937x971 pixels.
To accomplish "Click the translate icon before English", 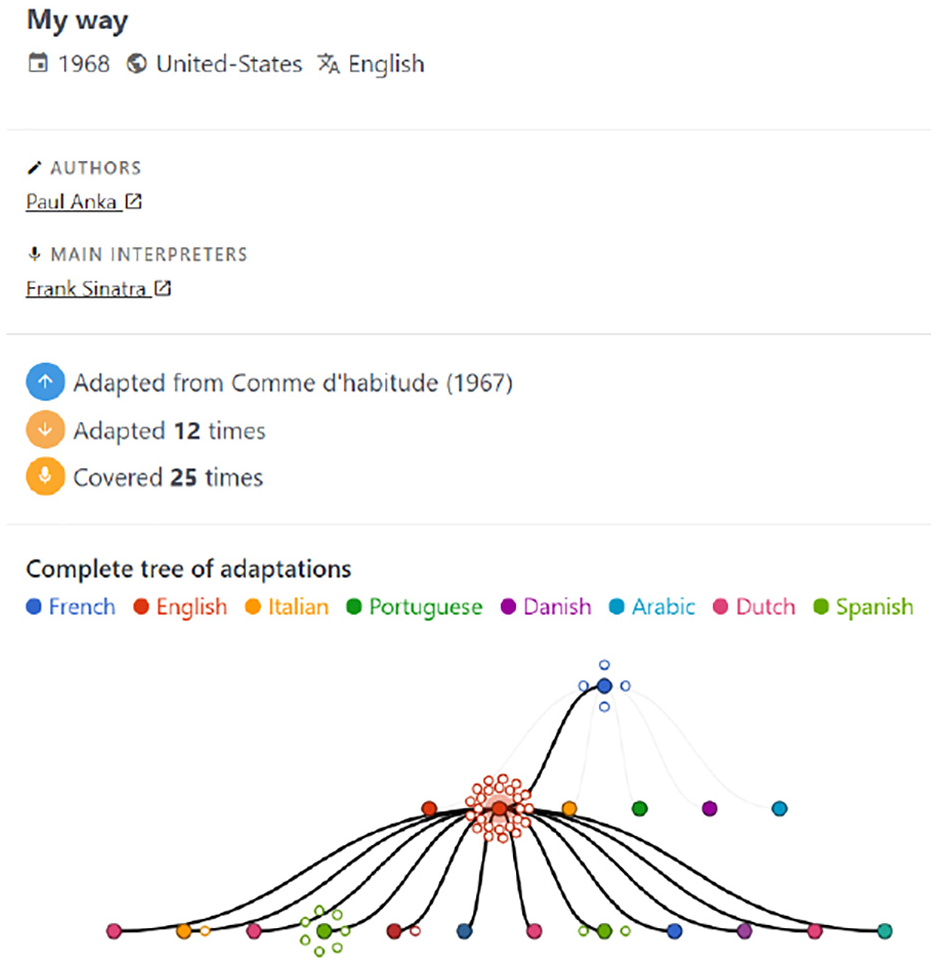I will click(328, 63).
